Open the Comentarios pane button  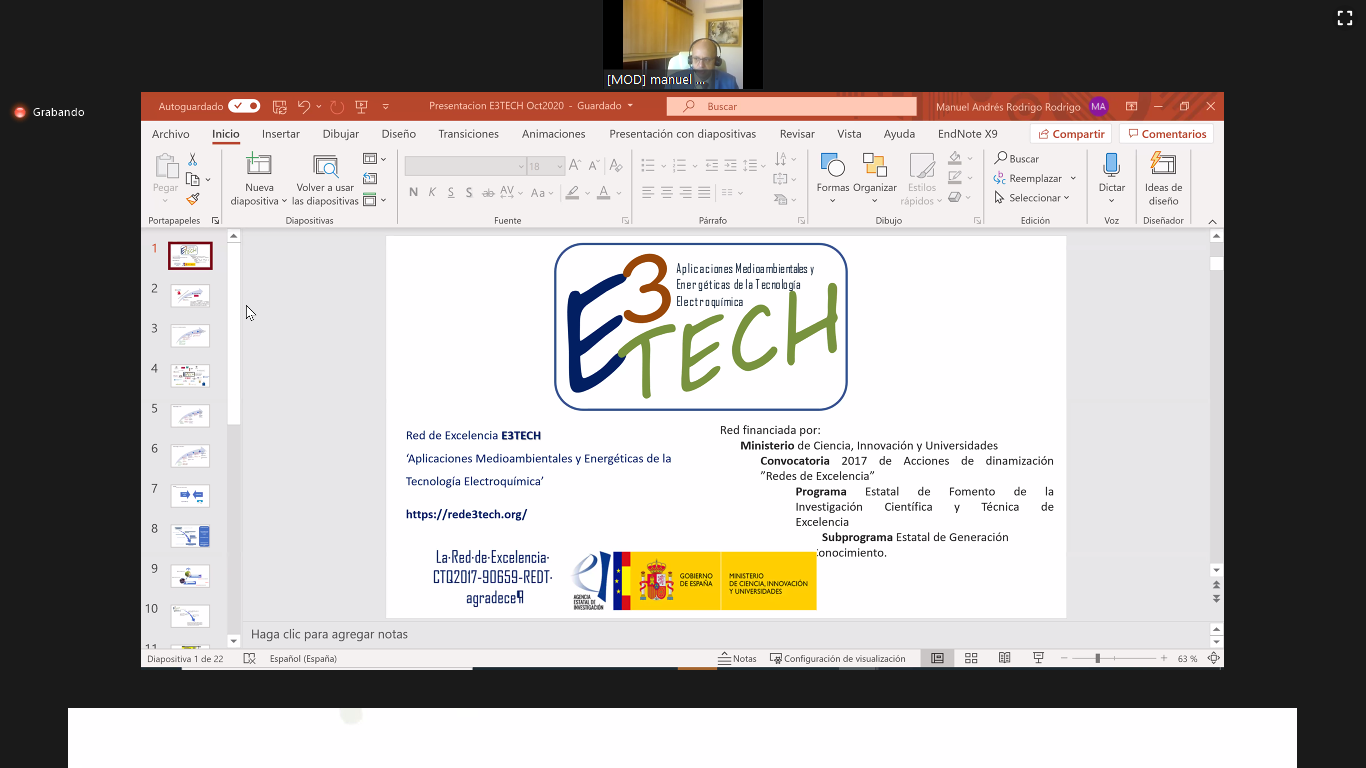(1166, 134)
